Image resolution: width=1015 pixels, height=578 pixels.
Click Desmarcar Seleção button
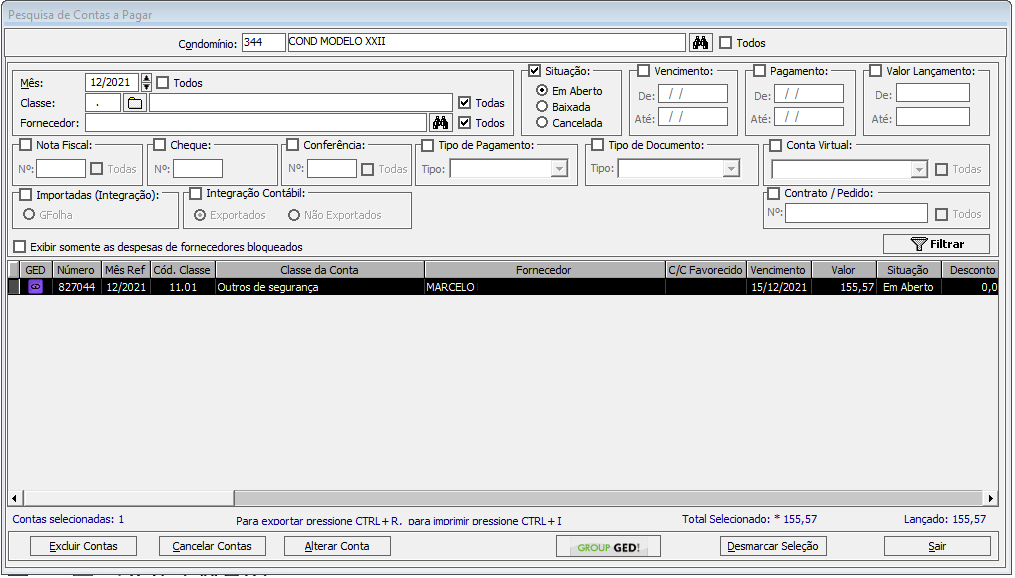(773, 546)
